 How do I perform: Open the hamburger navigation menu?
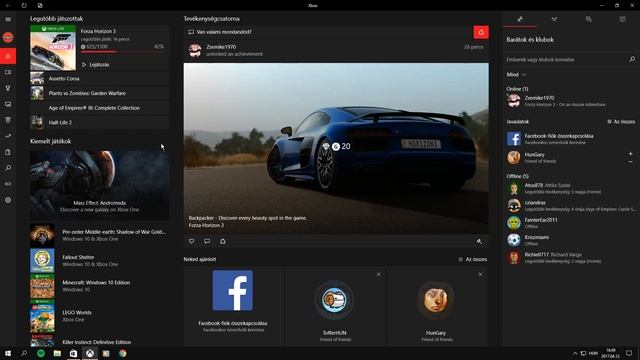click(x=8, y=19)
